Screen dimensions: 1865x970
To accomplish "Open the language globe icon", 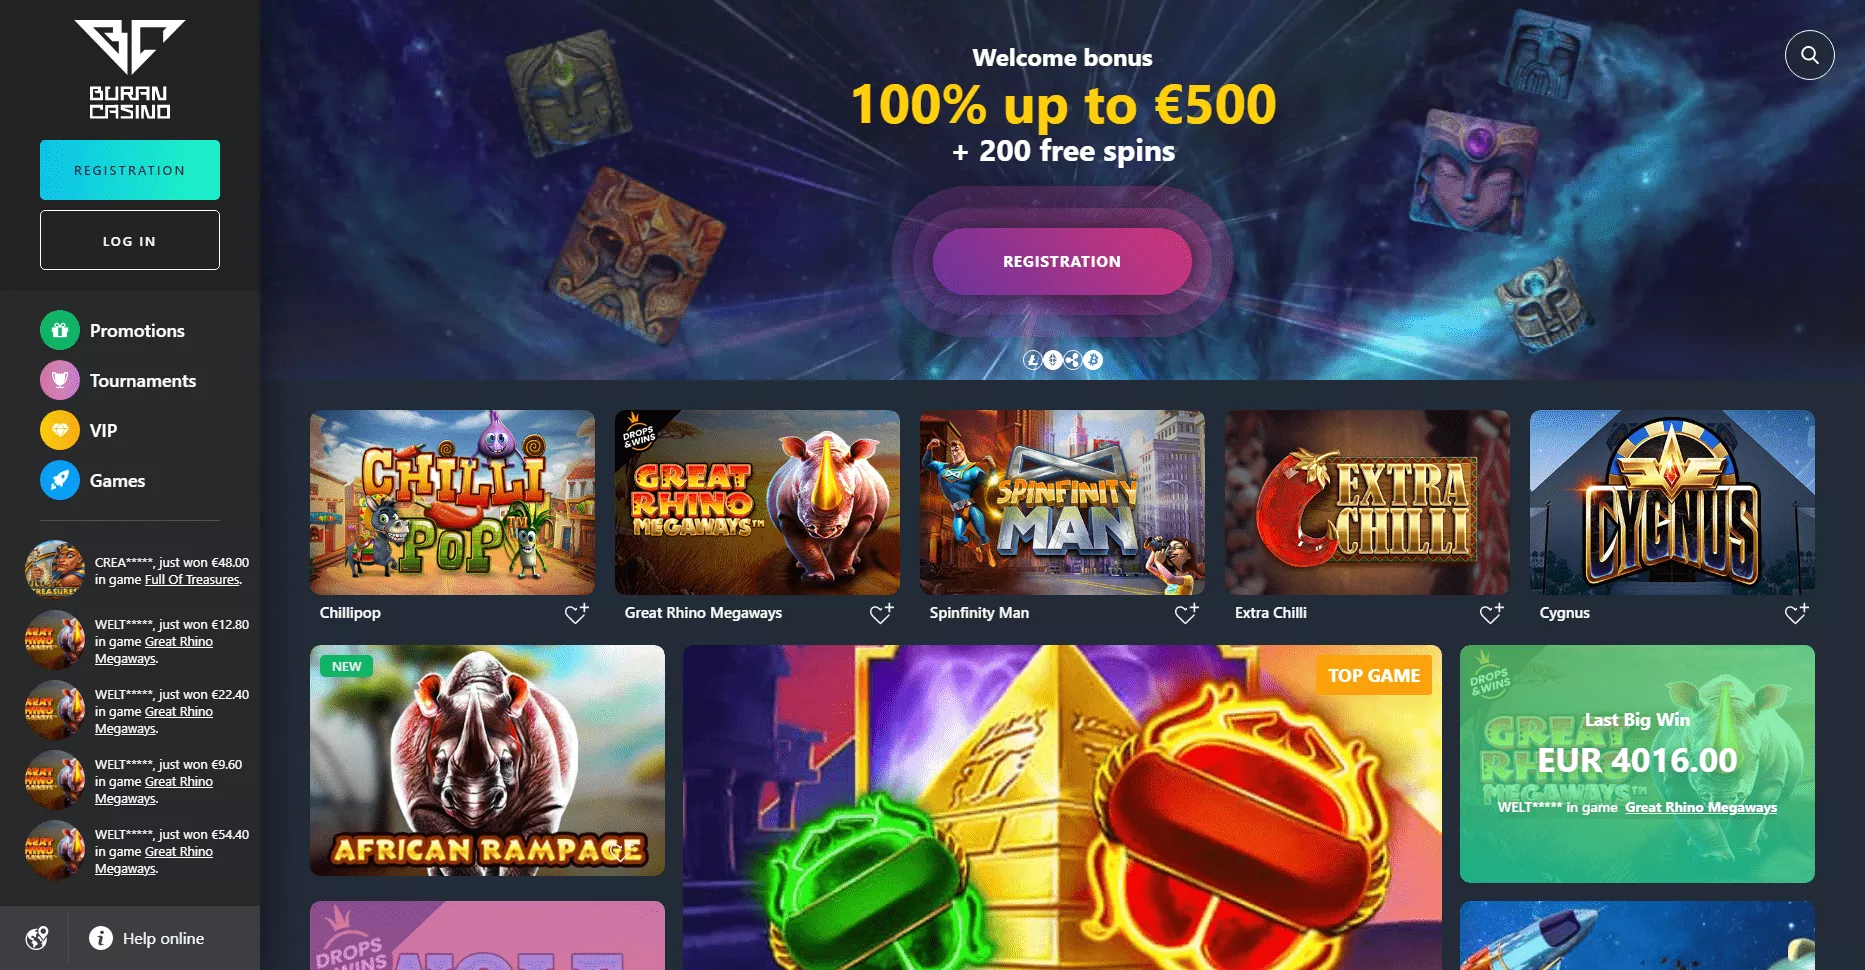I will (37, 938).
